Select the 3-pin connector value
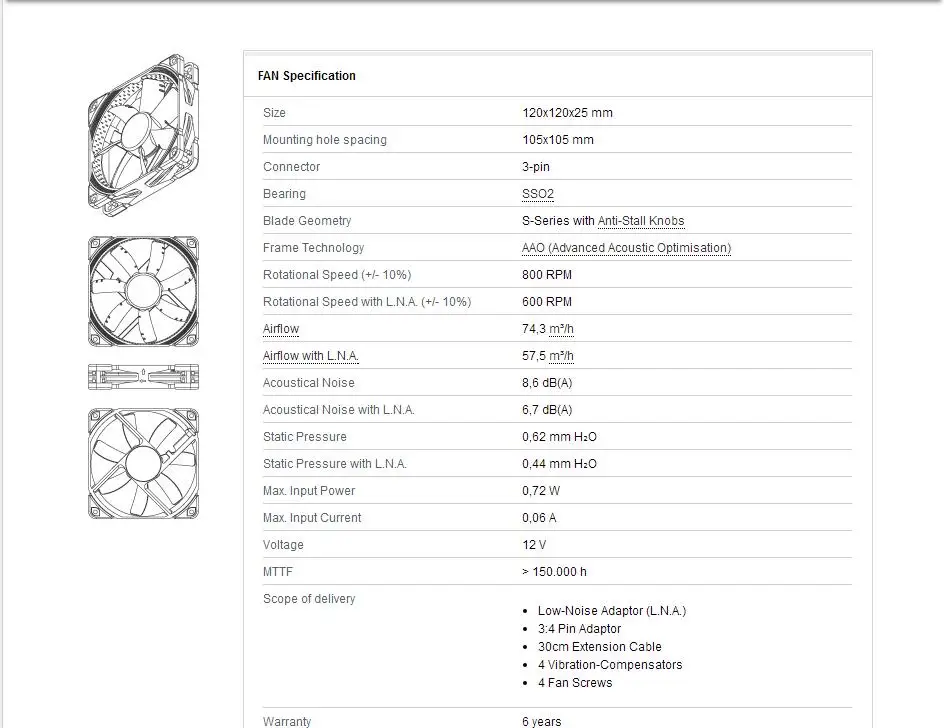This screenshot has height=728, width=944. pyautogui.click(x=536, y=167)
